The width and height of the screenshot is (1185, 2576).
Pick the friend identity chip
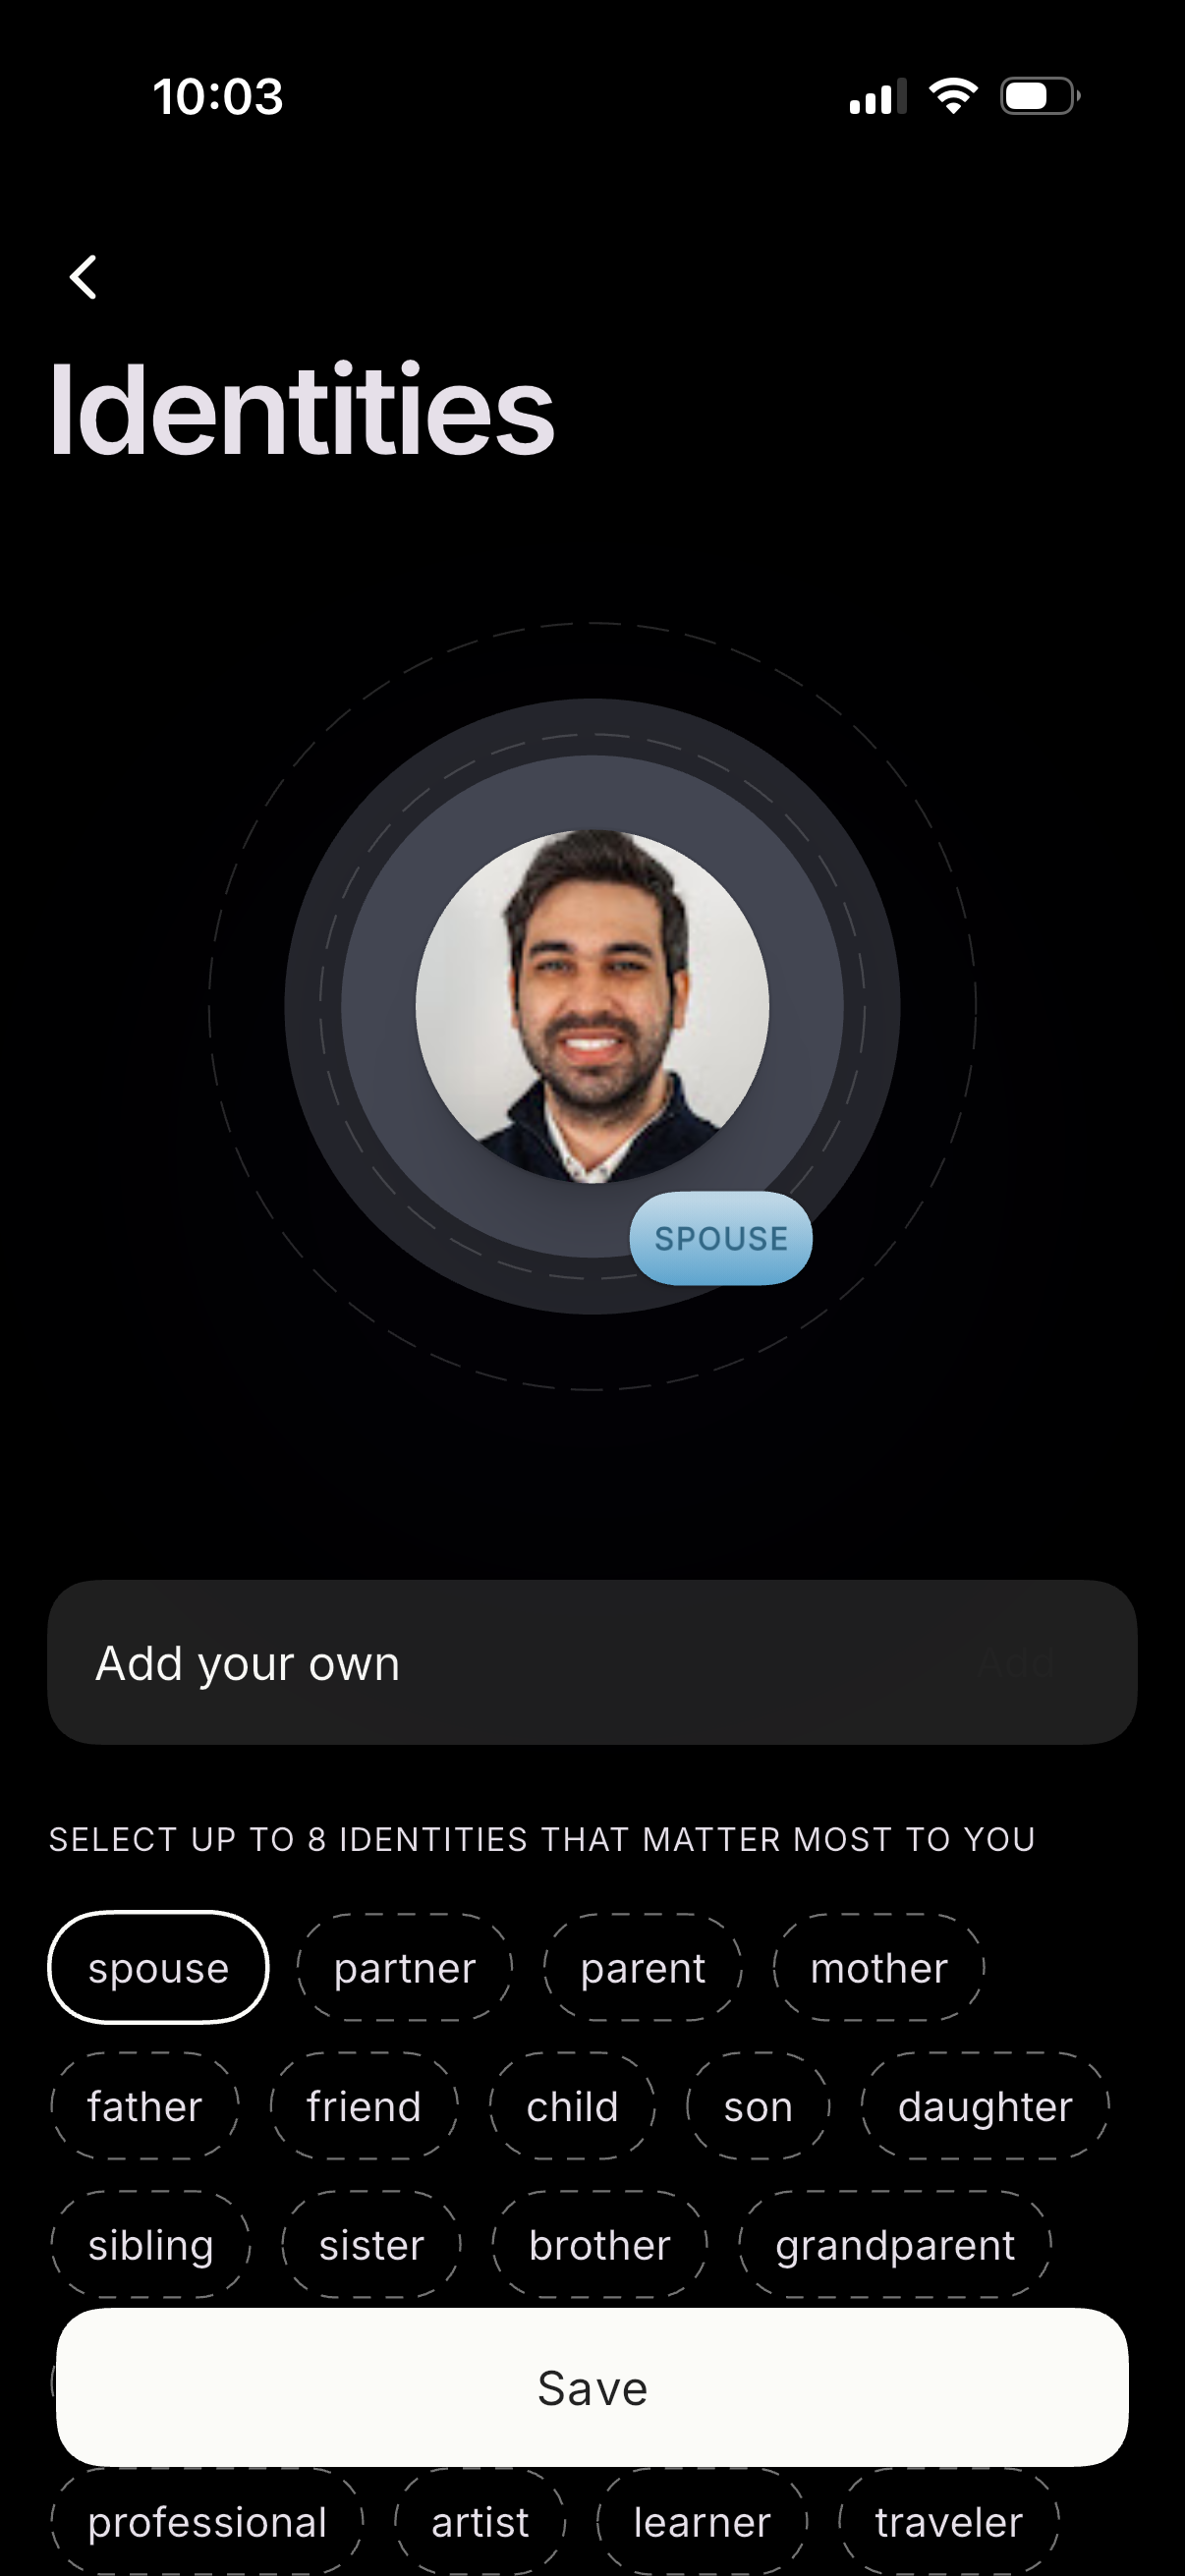pyautogui.click(x=364, y=2106)
